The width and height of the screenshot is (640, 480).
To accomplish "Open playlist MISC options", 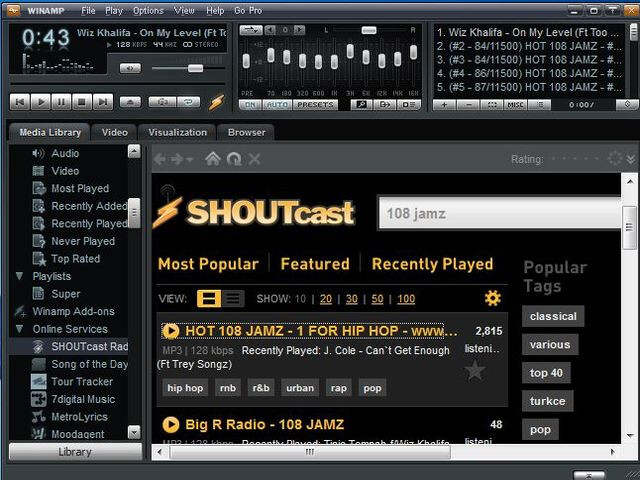I will point(516,105).
